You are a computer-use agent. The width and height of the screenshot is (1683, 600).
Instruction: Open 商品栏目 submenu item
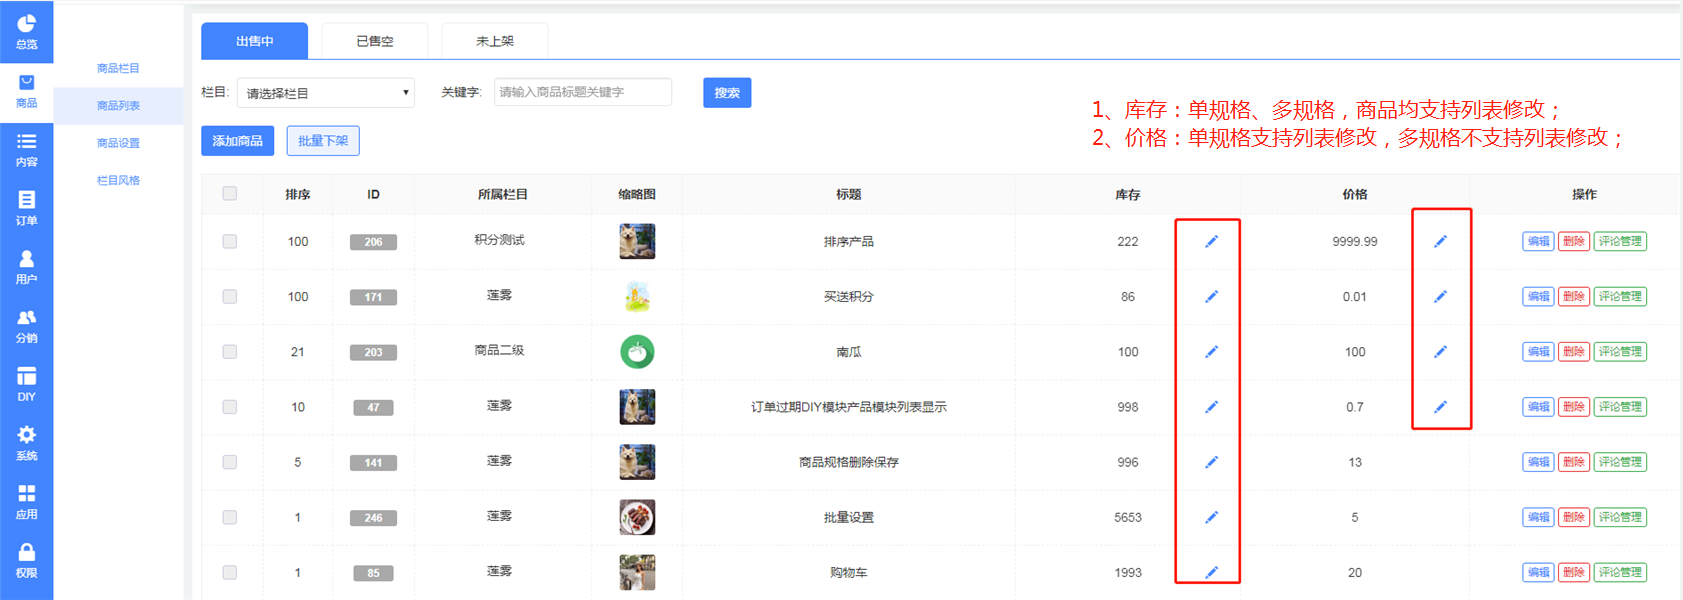tap(118, 68)
